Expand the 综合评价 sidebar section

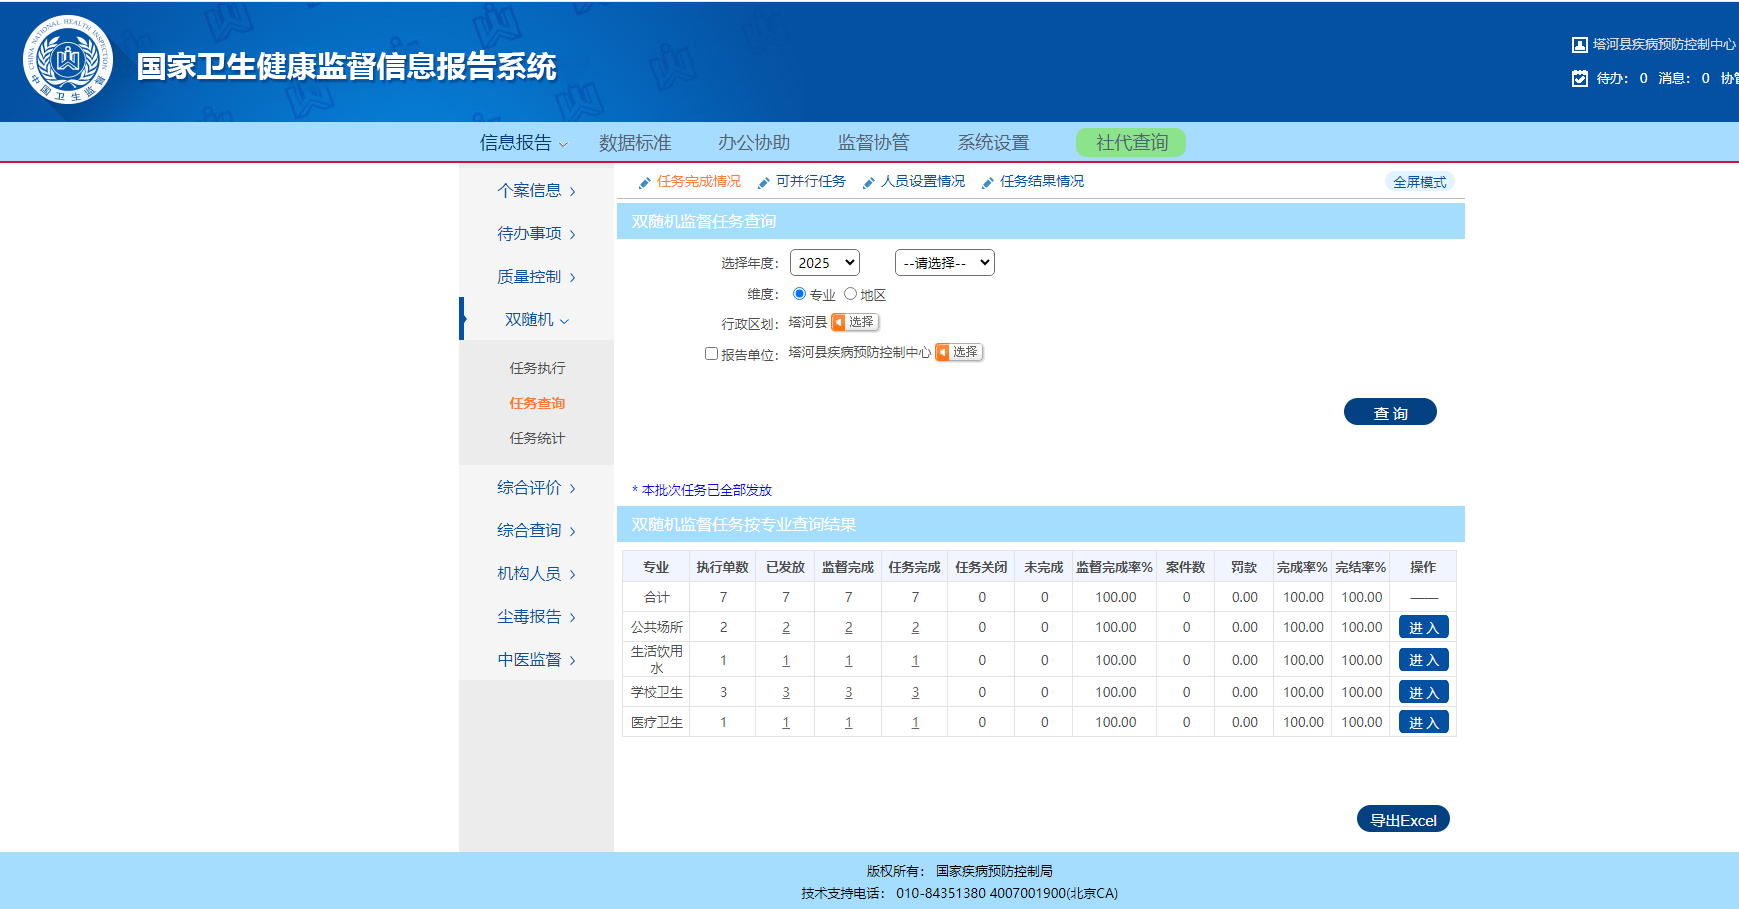(536, 488)
